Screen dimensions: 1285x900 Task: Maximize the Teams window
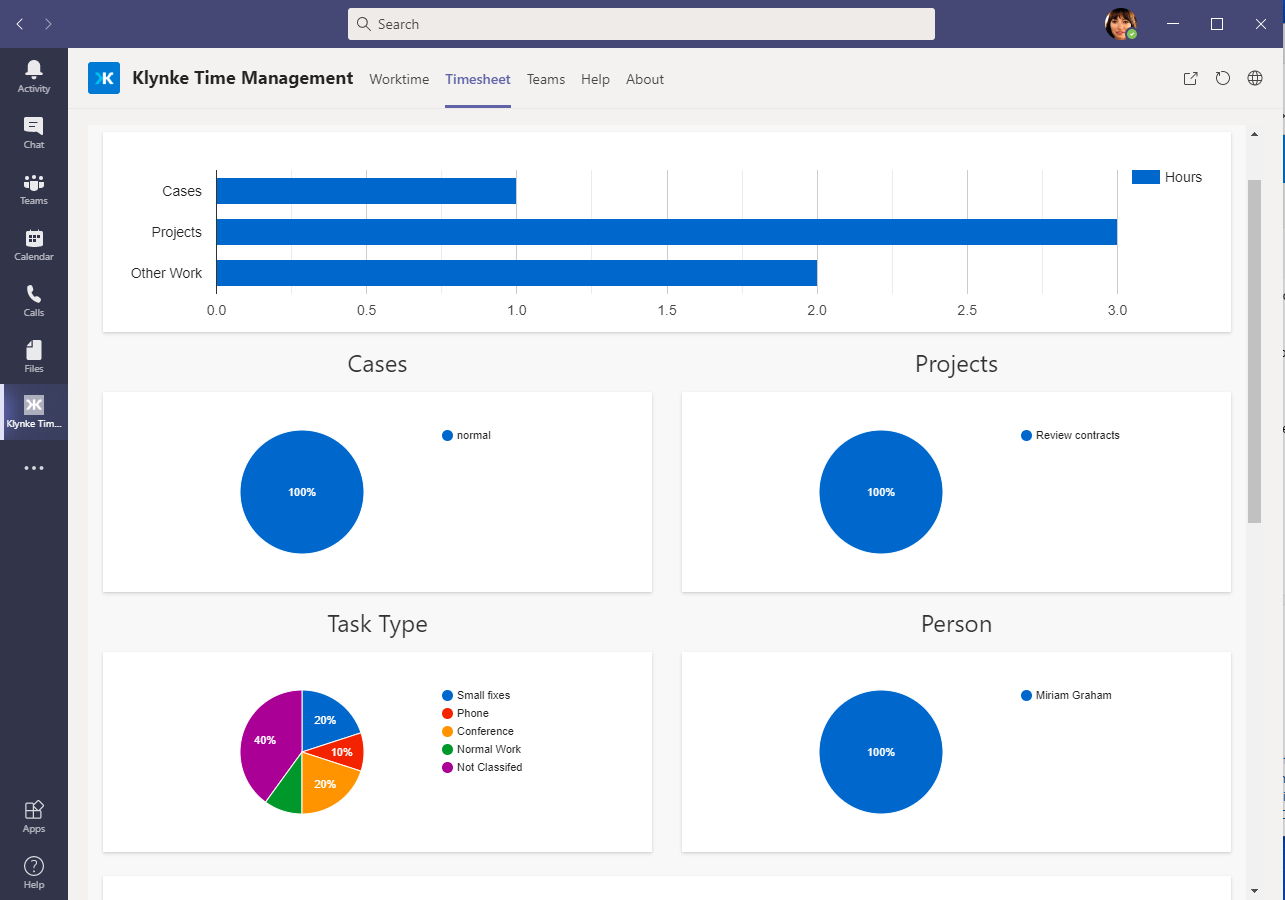click(x=1217, y=24)
